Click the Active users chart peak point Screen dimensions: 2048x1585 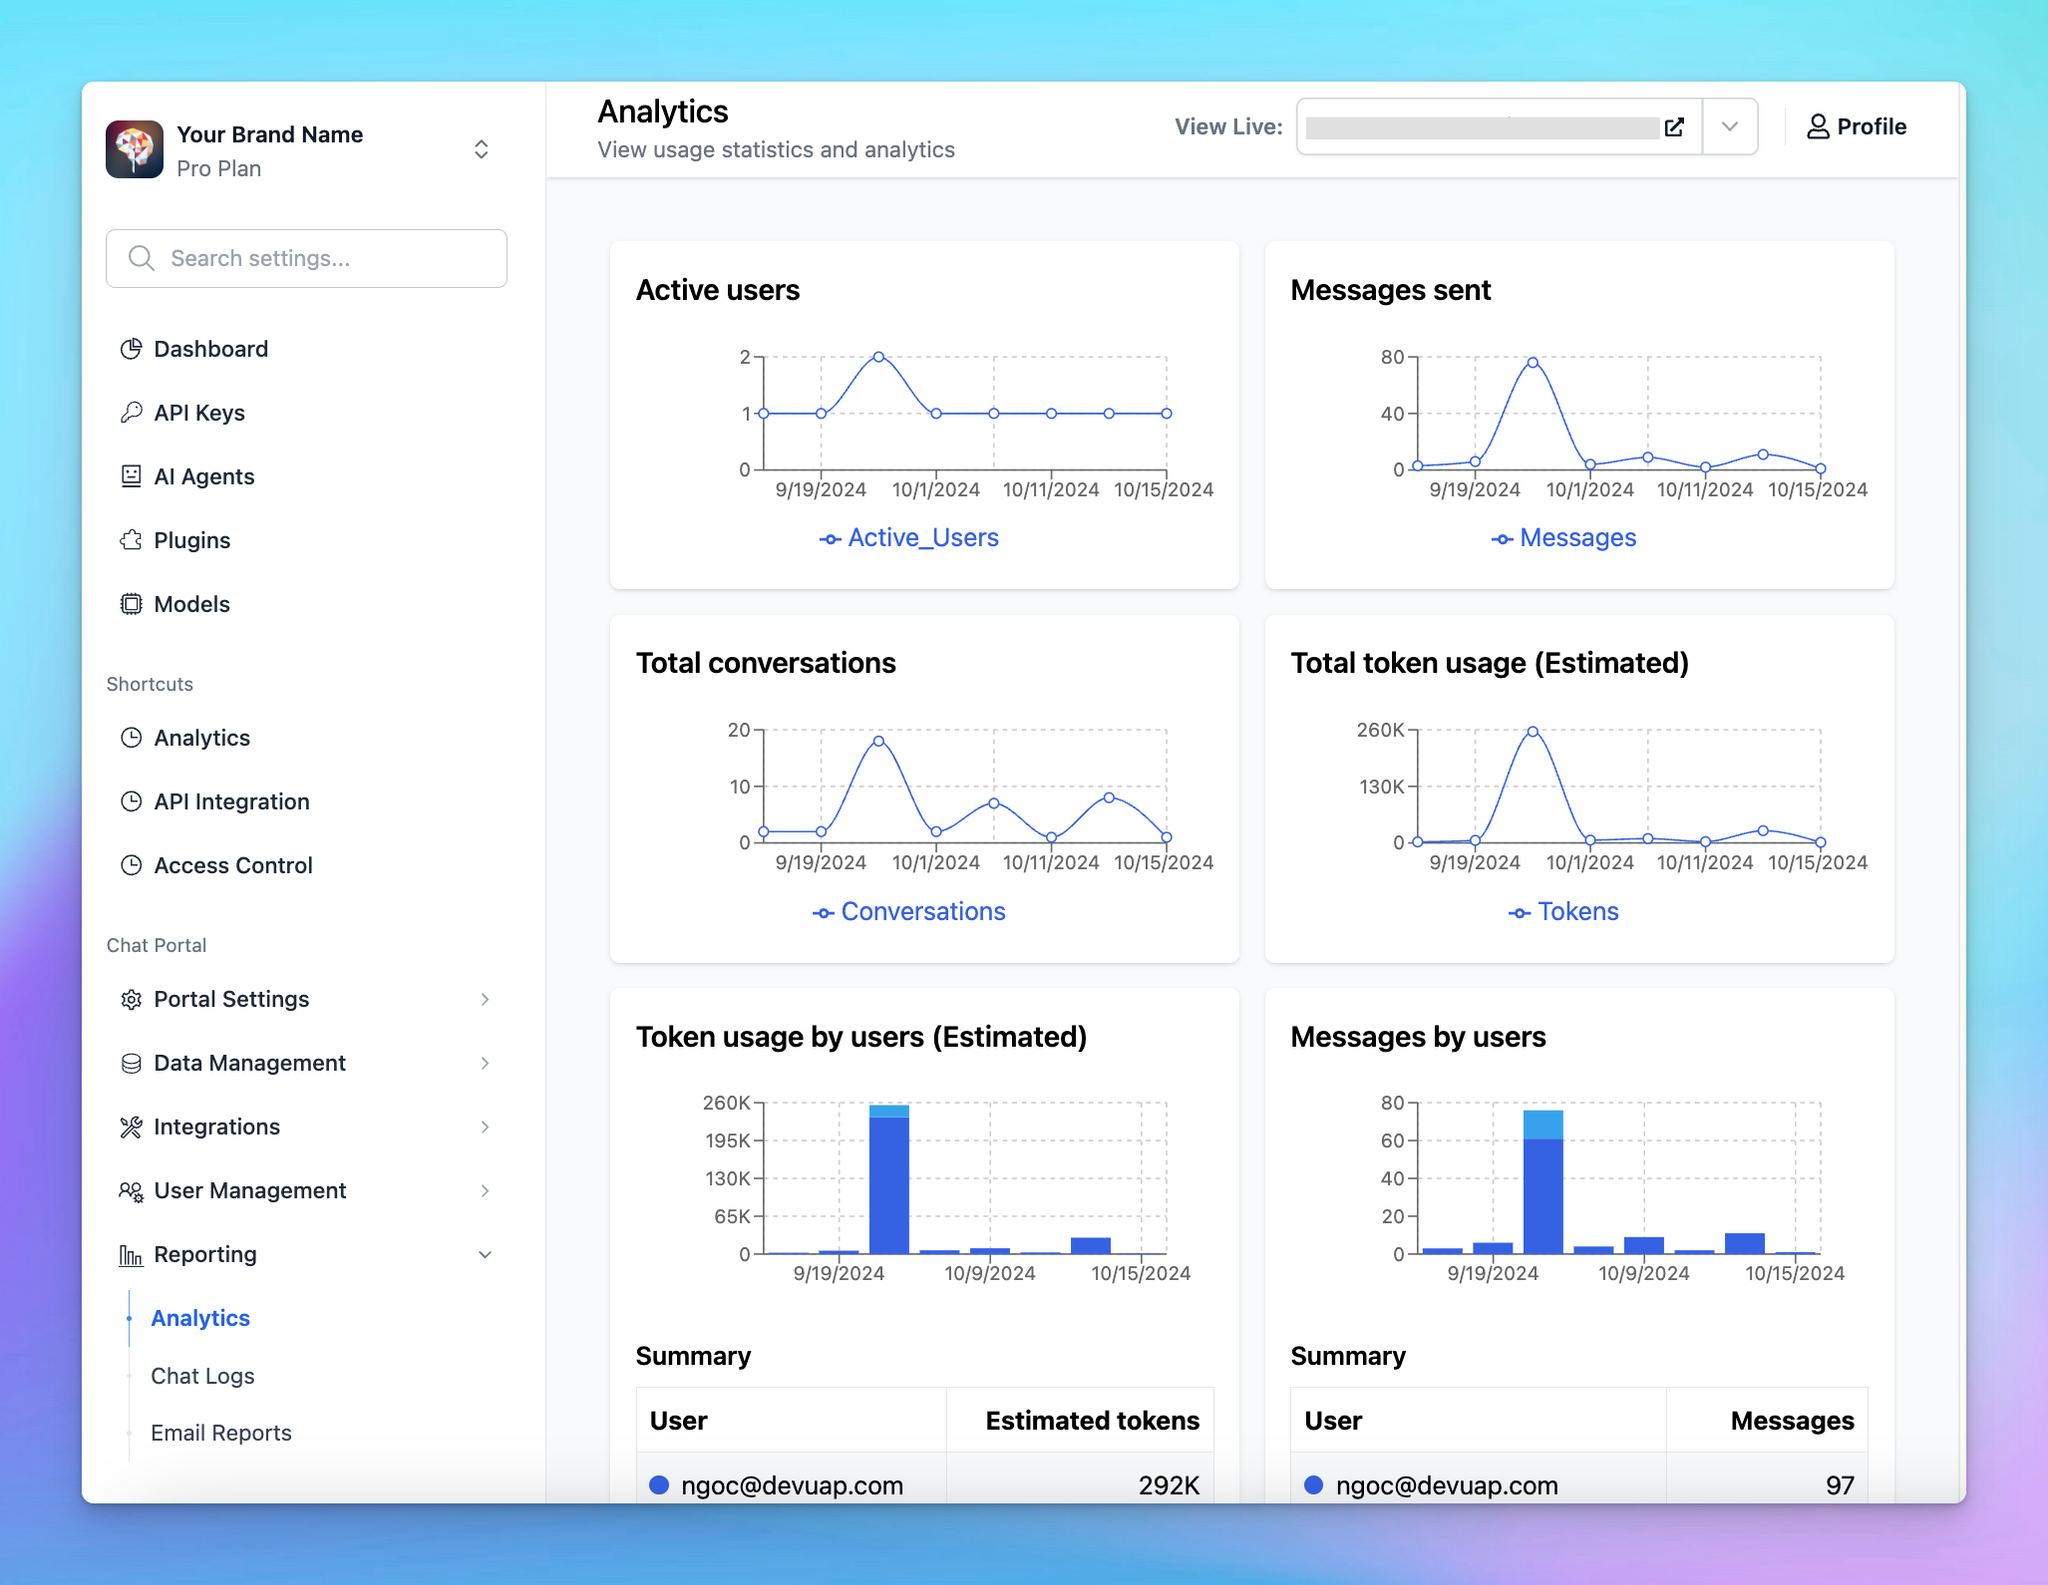[879, 357]
